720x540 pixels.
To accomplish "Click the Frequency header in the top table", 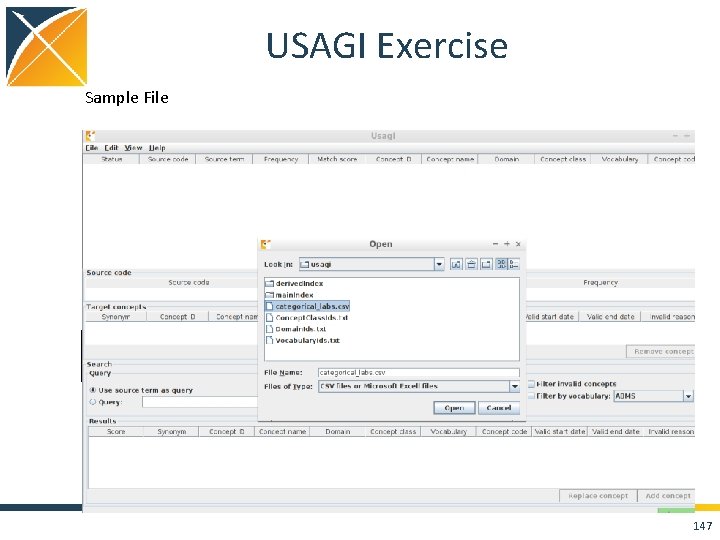I will [x=281, y=159].
